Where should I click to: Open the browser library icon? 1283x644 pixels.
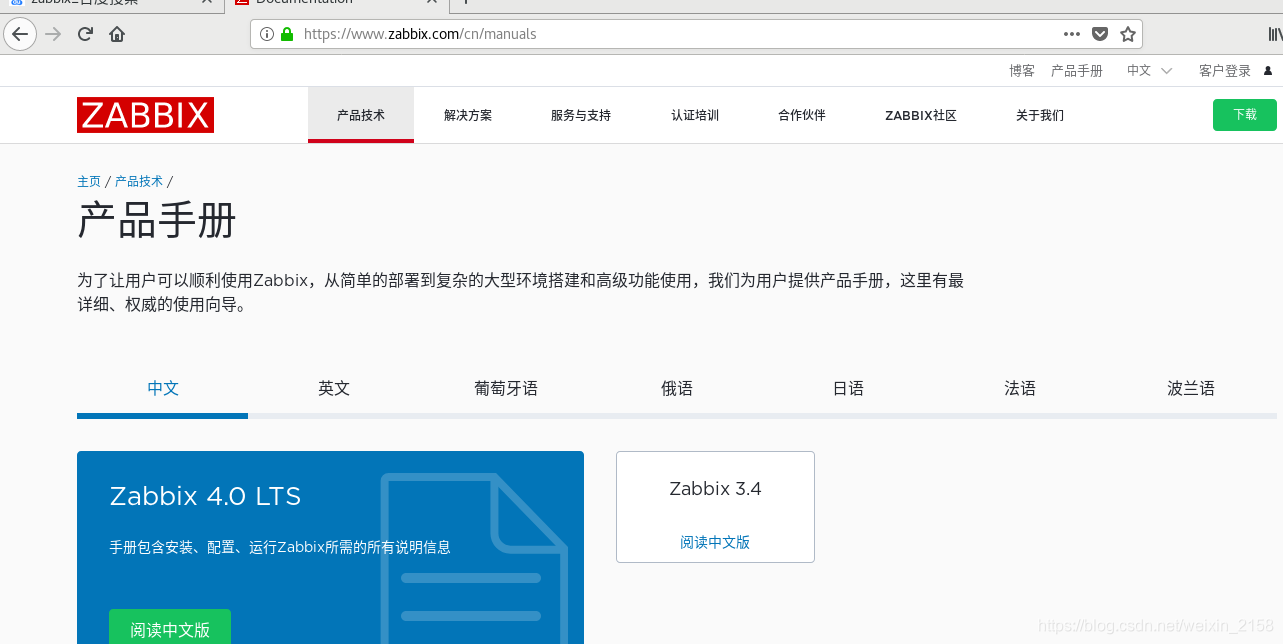(1275, 34)
